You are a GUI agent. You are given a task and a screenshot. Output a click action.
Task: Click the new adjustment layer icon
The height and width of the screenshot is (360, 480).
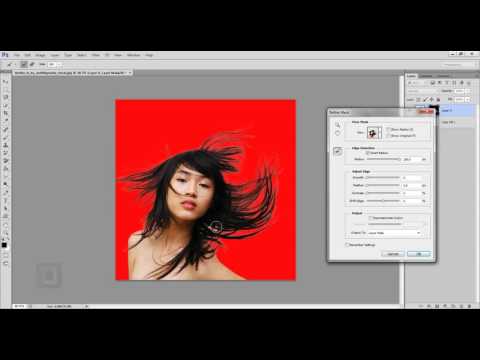(x=445, y=306)
